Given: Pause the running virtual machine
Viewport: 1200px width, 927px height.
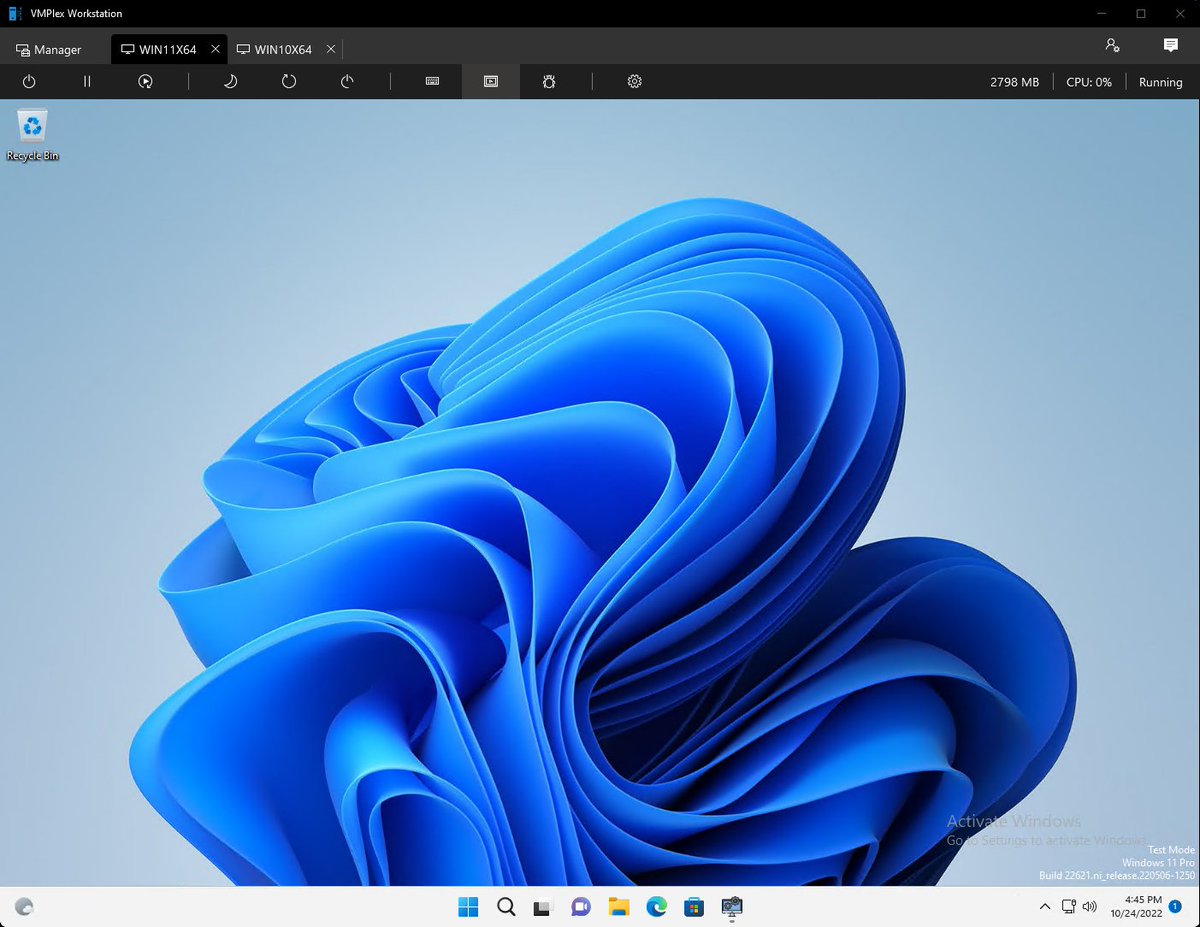Looking at the screenshot, I should pyautogui.click(x=87, y=81).
